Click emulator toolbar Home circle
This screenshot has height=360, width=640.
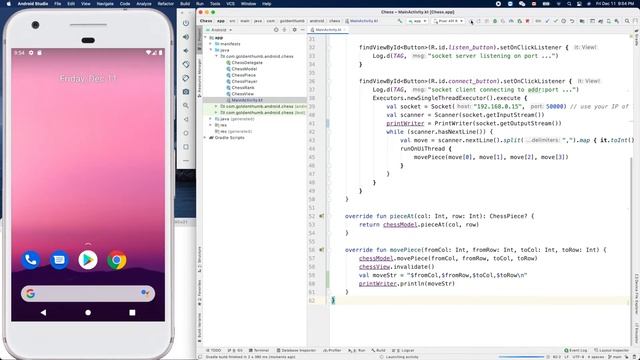186,133
